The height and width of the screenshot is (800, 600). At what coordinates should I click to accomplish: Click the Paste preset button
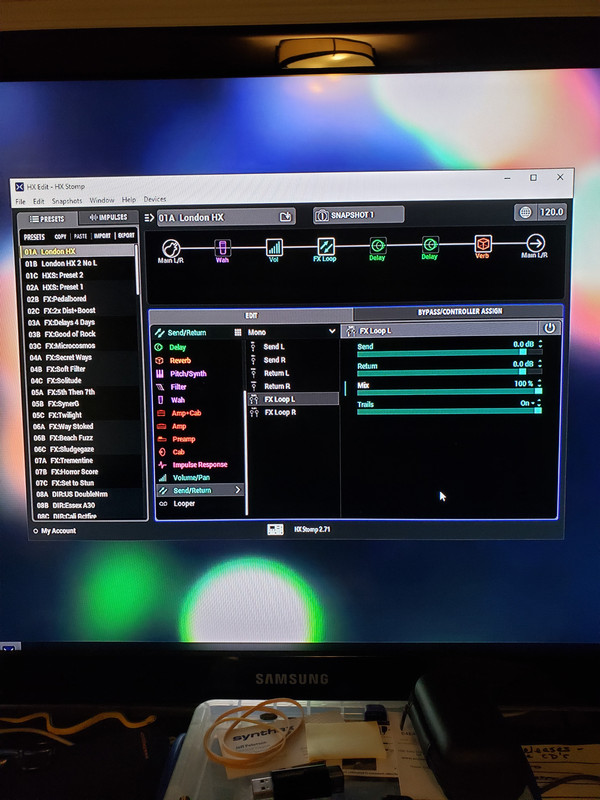tap(81, 236)
